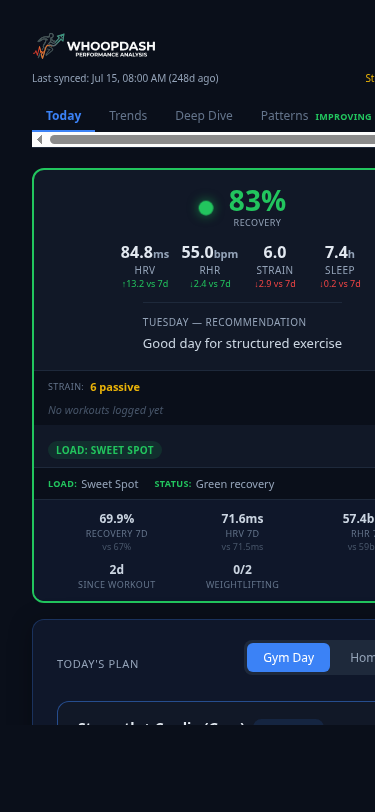Click the 'Green recovery' status text

click(x=235, y=484)
